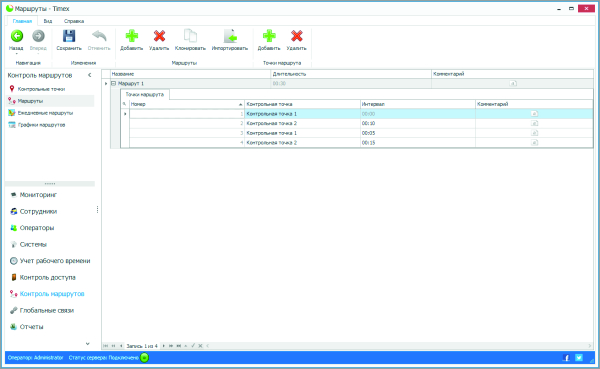Select the Точки маршрута tab
Screen dimensions: 600x369
(x=145, y=94)
